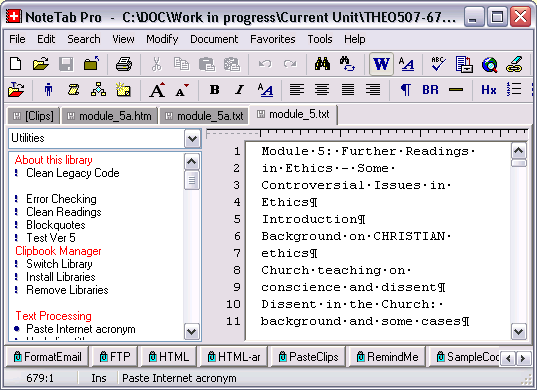Click the Copy icon in toolbar
Screen dimensions: 537x390
pyautogui.click(x=181, y=64)
